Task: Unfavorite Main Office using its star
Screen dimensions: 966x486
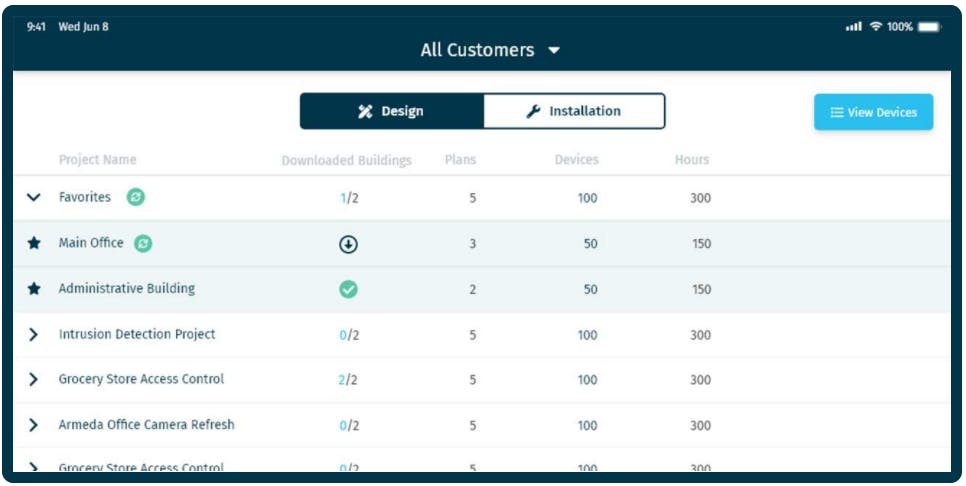Action: (x=34, y=243)
